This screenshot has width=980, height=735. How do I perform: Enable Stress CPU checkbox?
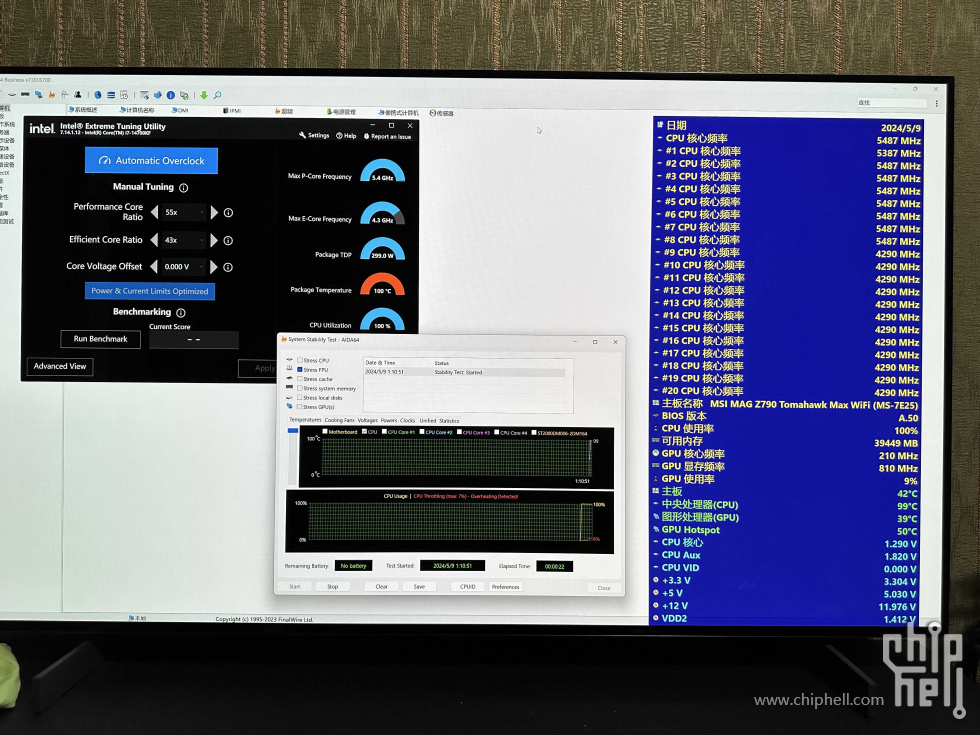click(300, 361)
